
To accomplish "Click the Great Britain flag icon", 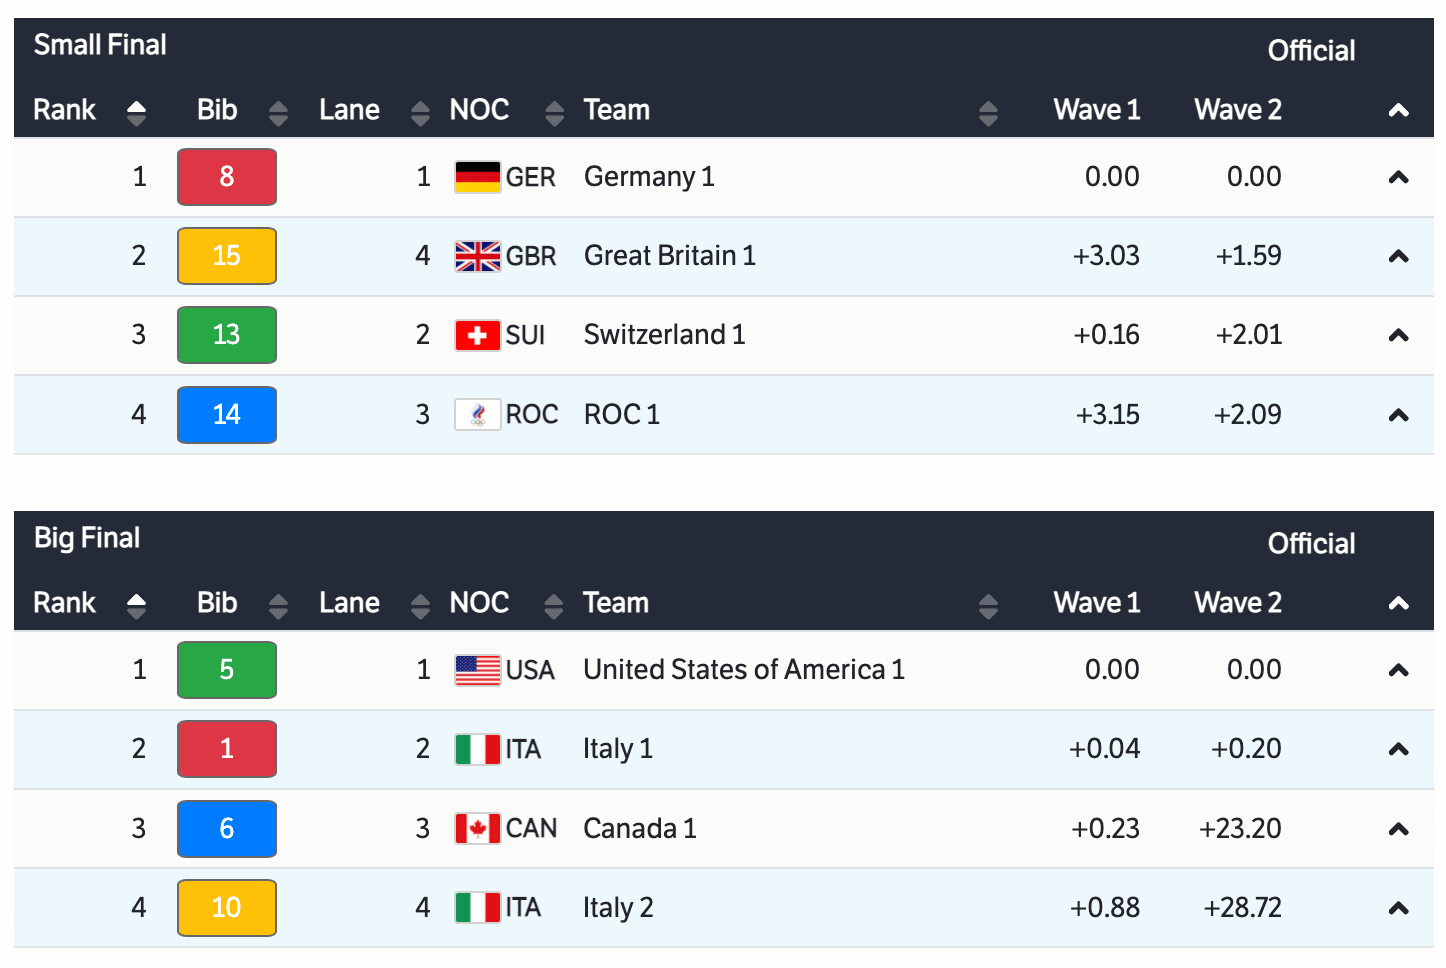I will coord(477,256).
